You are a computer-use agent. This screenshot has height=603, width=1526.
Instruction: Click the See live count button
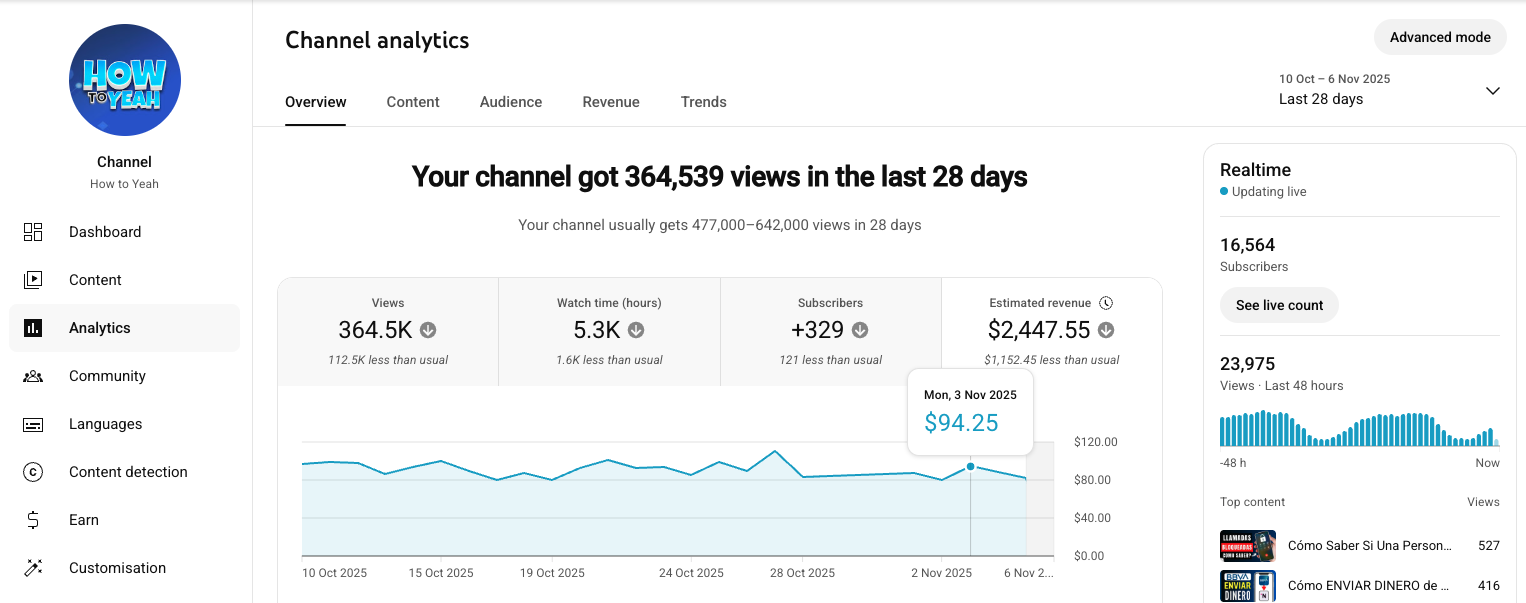[1279, 305]
